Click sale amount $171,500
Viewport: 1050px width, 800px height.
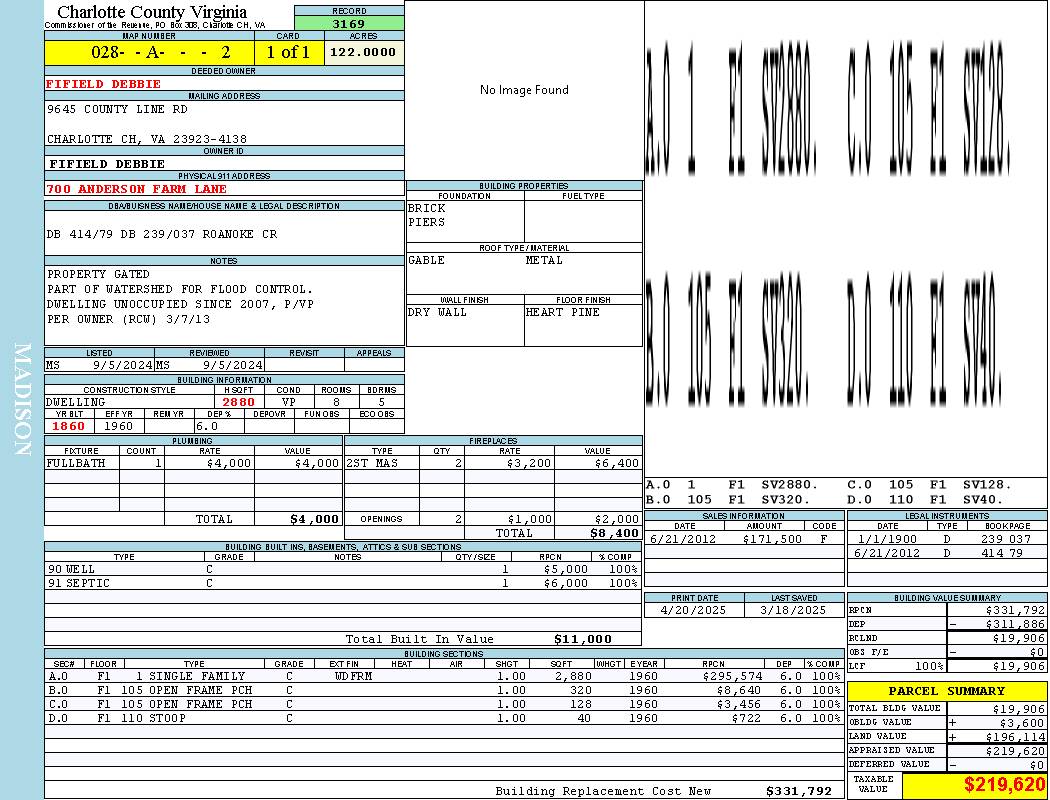pyautogui.click(x=771, y=540)
